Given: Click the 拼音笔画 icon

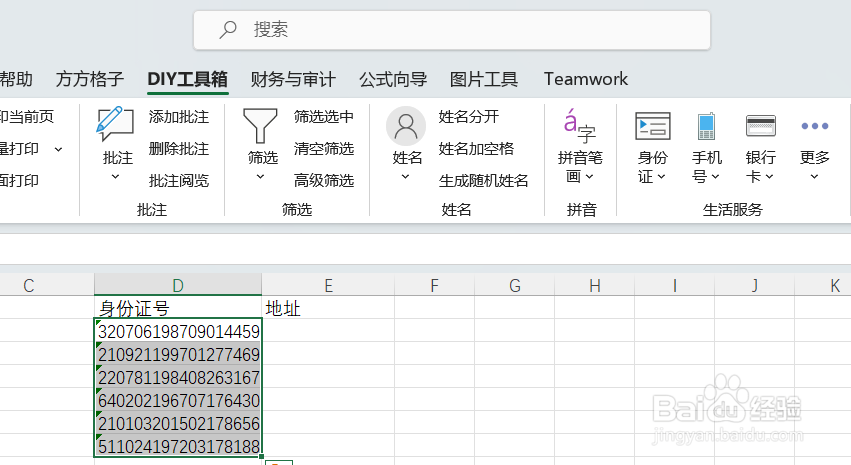Looking at the screenshot, I should coord(580,125).
